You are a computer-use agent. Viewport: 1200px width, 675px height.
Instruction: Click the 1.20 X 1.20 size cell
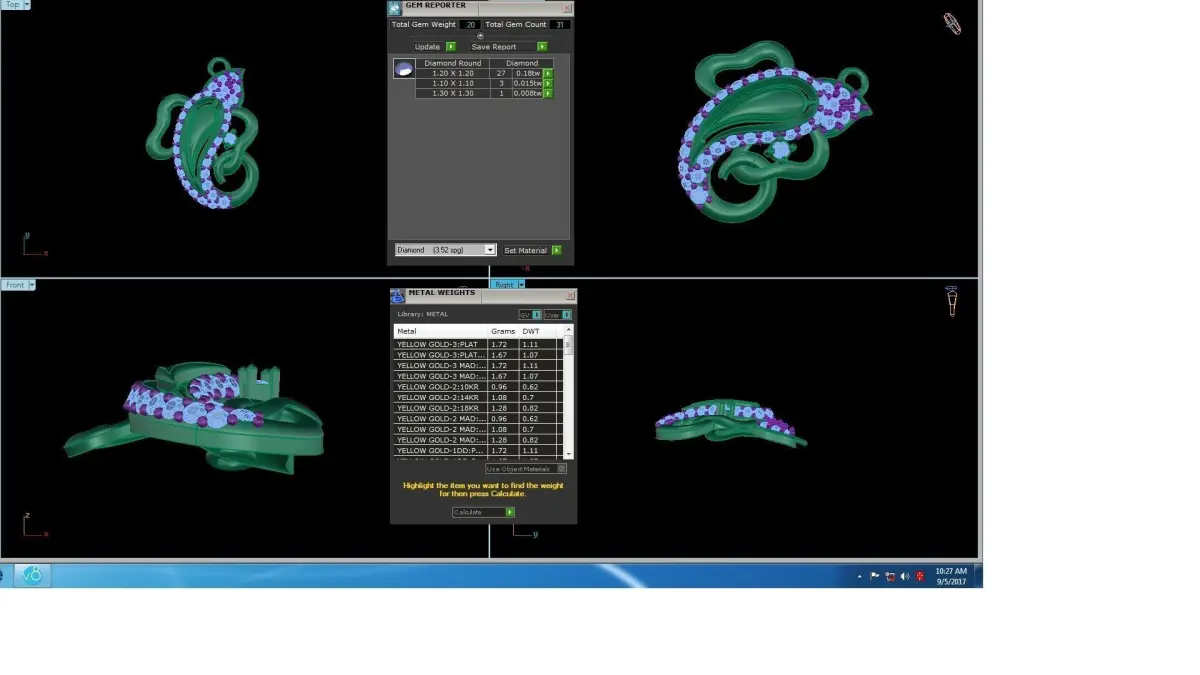[453, 73]
